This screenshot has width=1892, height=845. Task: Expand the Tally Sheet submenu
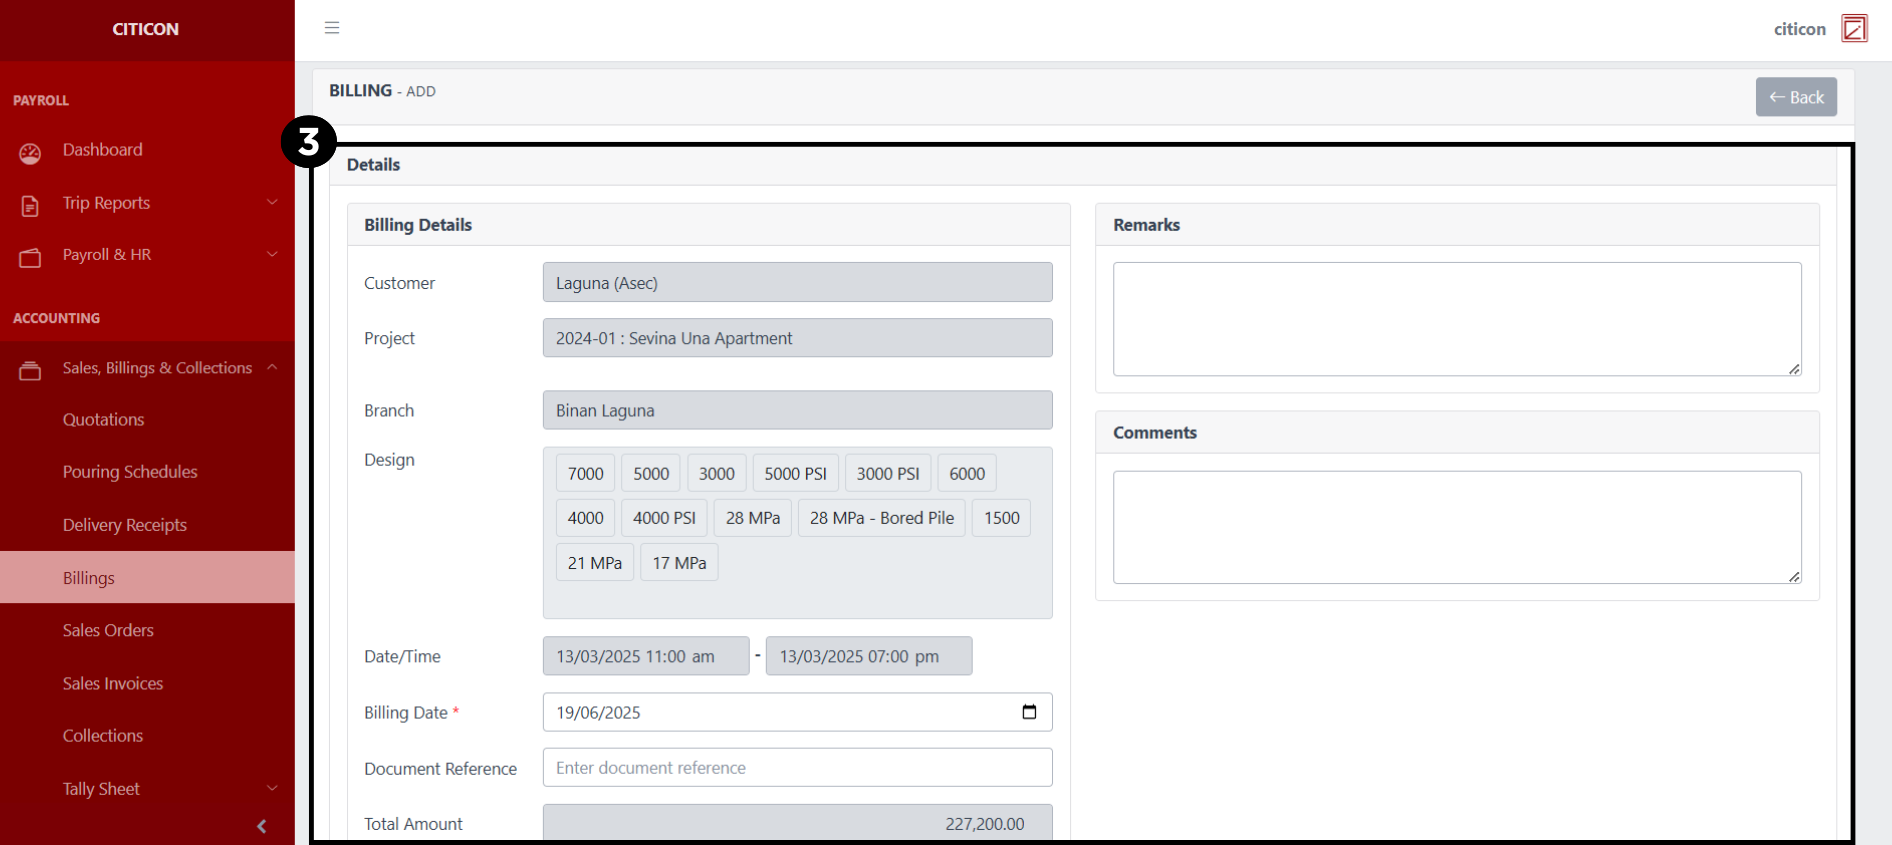coord(272,788)
